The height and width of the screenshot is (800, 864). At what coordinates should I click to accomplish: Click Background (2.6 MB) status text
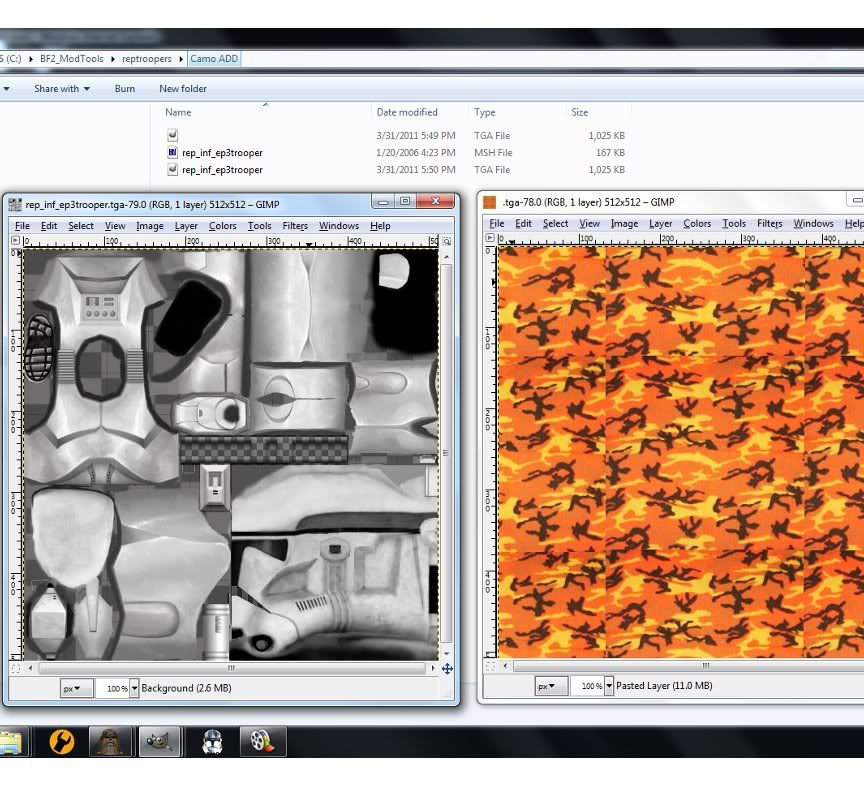[x=186, y=688]
